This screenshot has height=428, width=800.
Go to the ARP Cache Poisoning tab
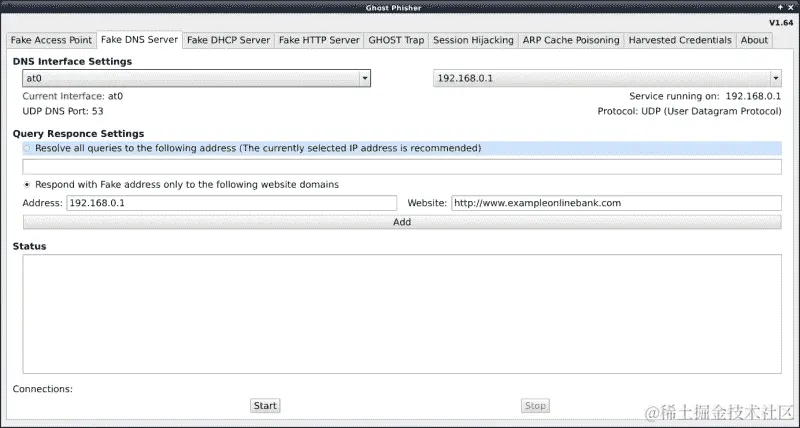point(571,40)
